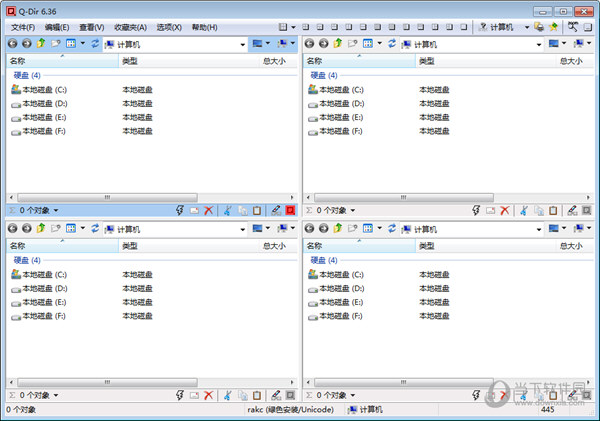This screenshot has height=421, width=600.
Task: Expand view mode arrow in top-left pane
Action: point(82,43)
